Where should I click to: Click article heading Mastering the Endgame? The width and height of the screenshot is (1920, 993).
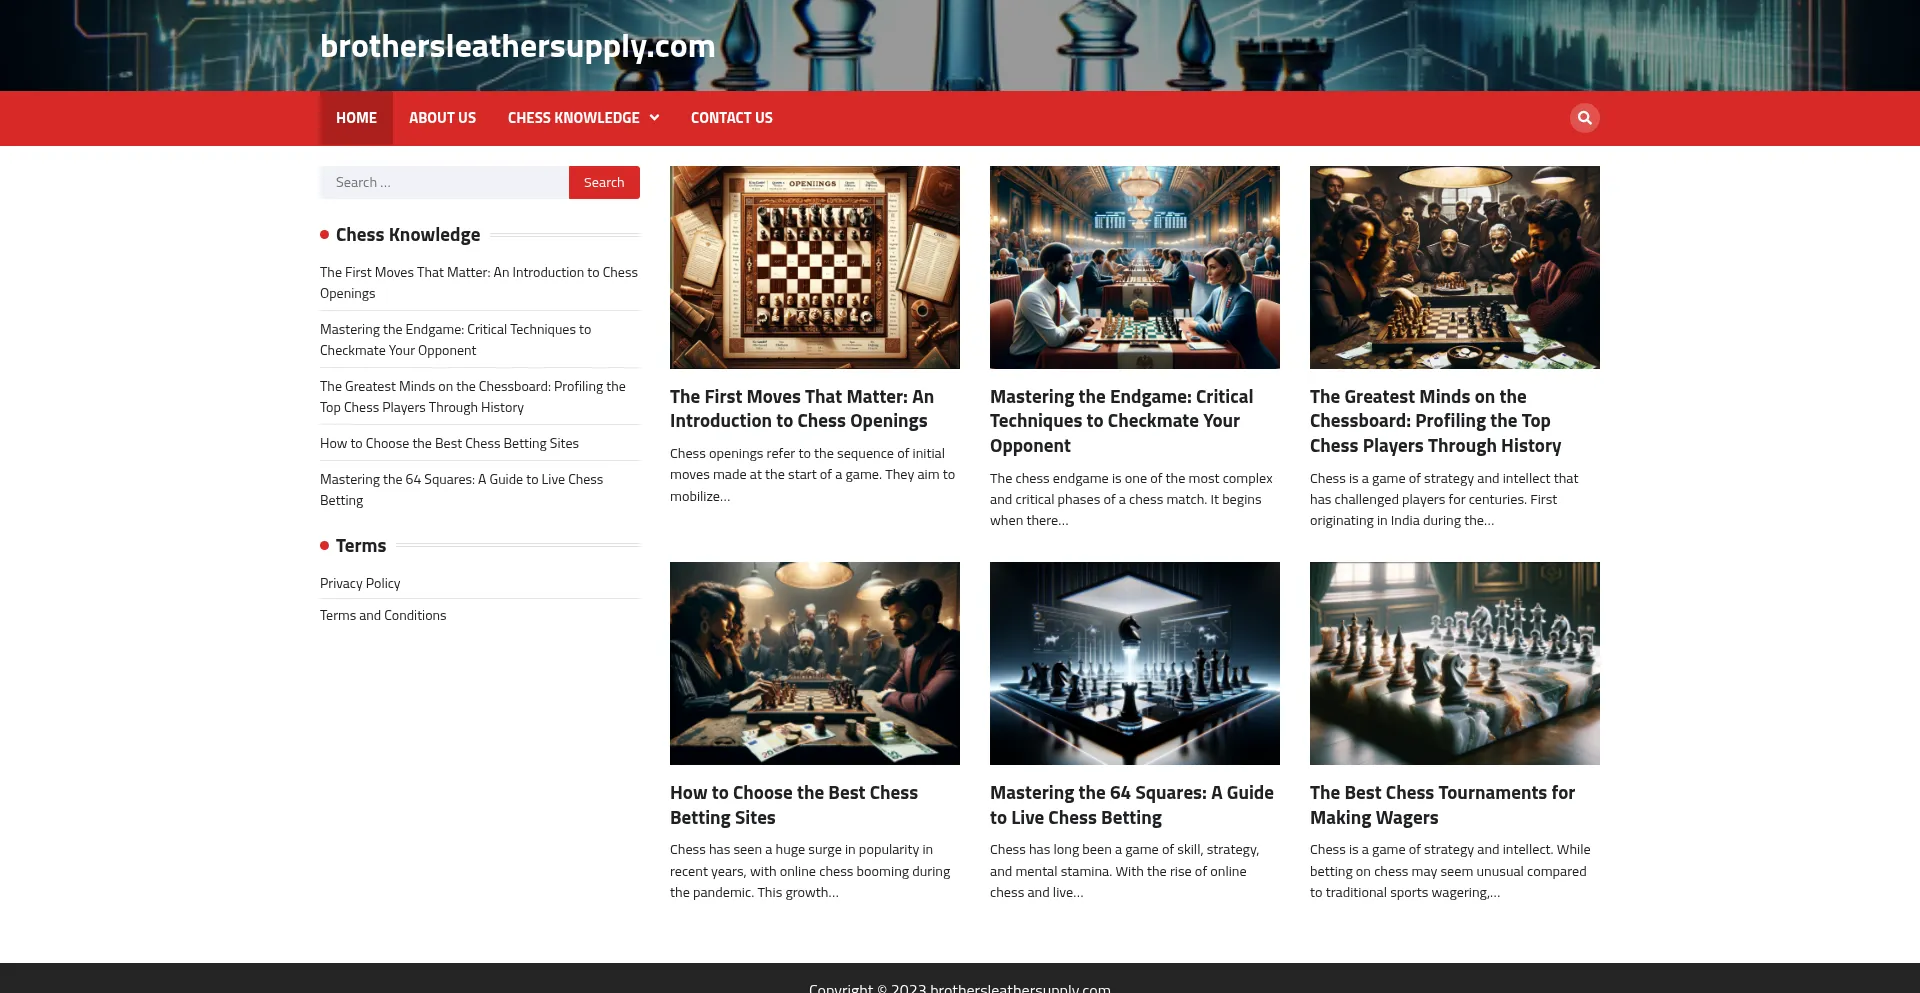(x=1121, y=421)
